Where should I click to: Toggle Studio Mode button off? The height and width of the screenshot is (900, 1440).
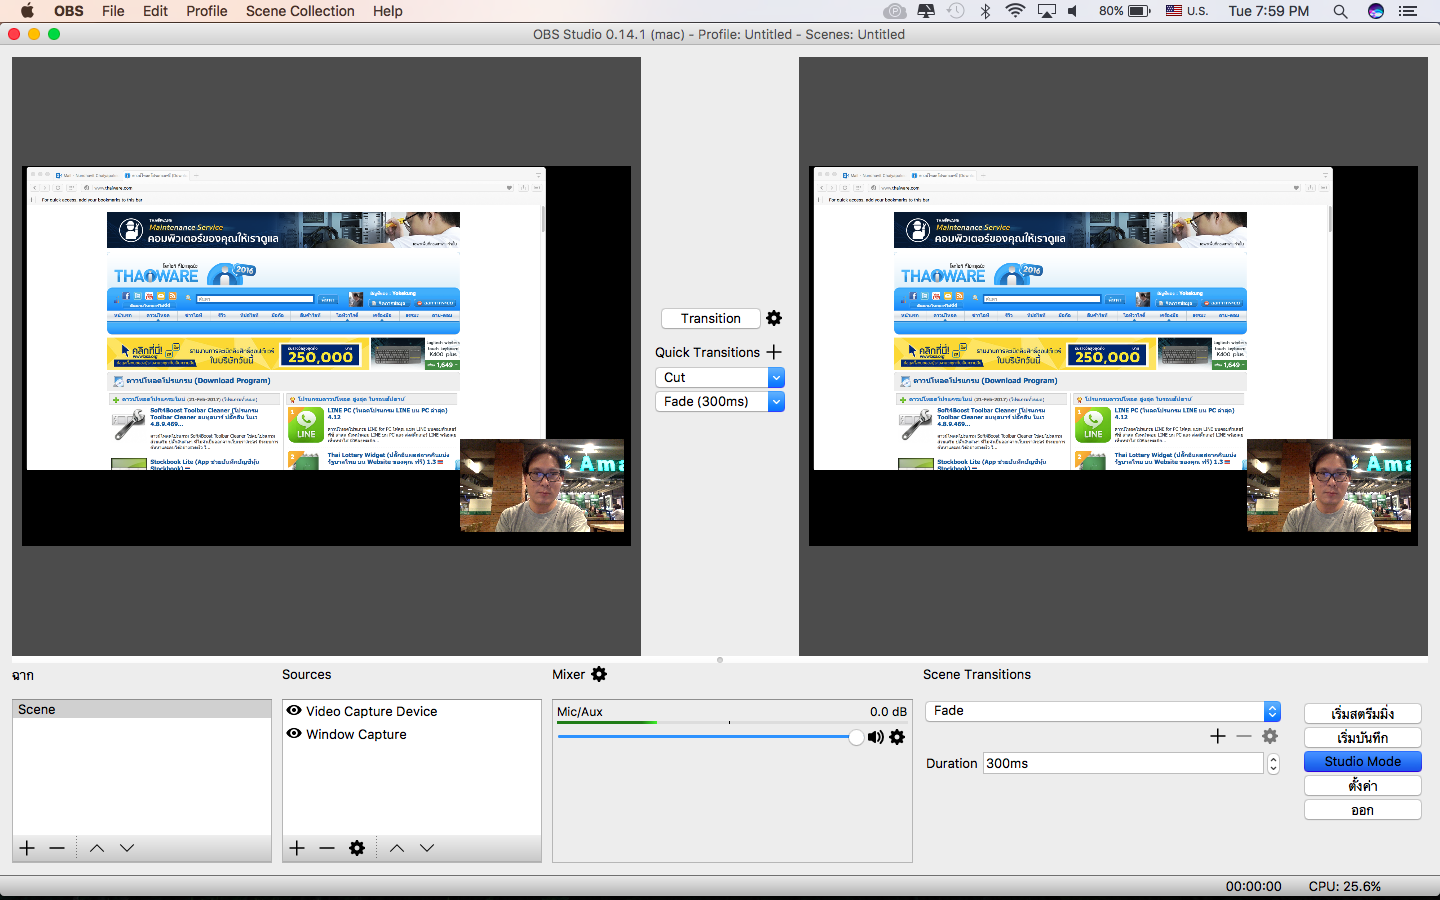tap(1362, 761)
